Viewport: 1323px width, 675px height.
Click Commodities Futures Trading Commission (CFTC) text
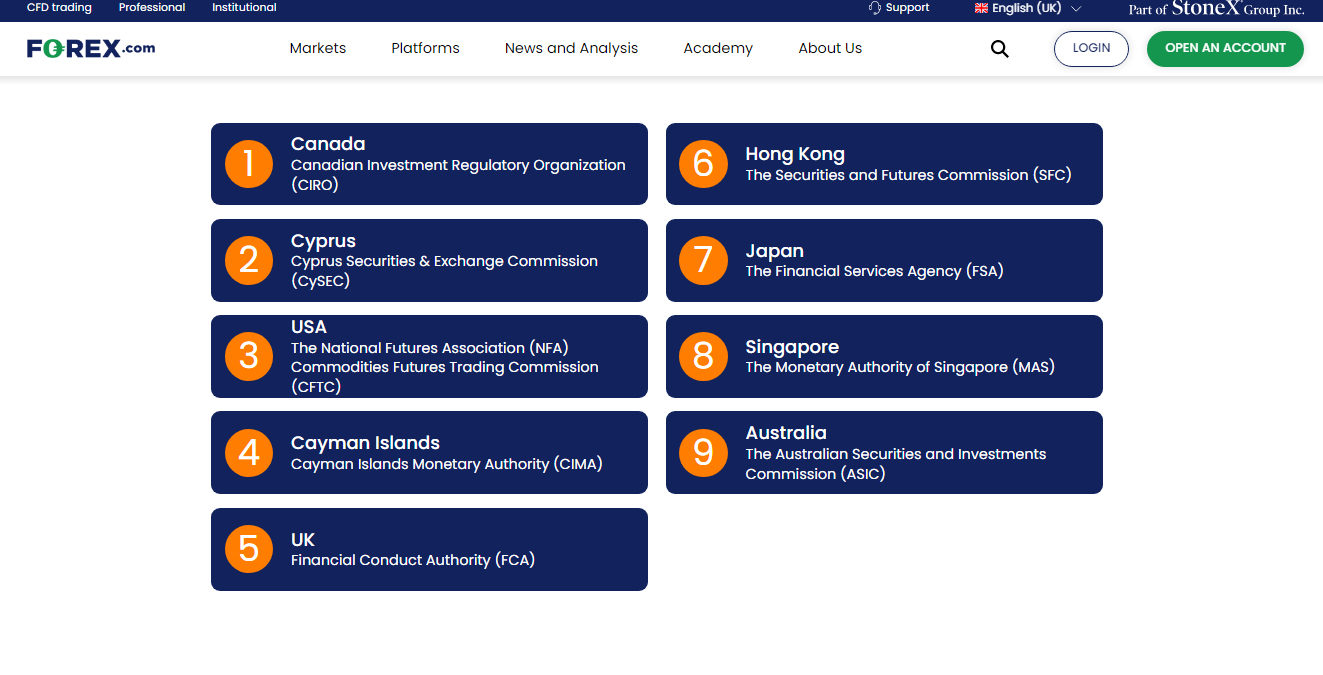(445, 377)
